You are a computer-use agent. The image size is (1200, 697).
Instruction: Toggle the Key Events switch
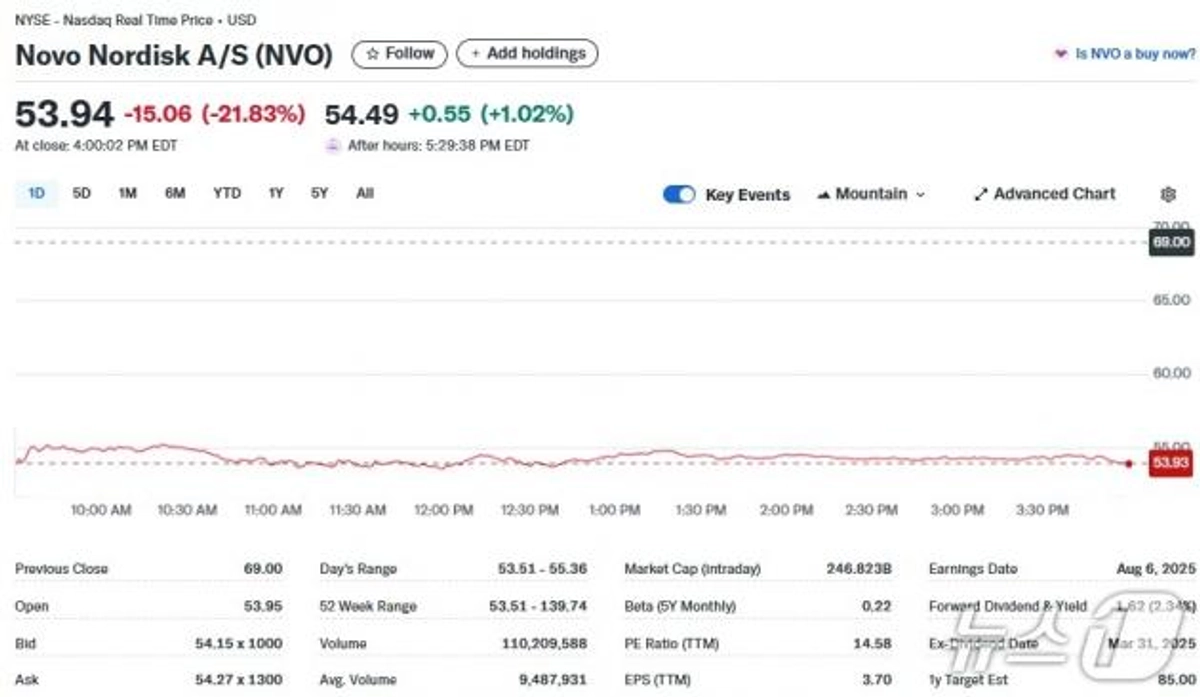[x=679, y=195]
